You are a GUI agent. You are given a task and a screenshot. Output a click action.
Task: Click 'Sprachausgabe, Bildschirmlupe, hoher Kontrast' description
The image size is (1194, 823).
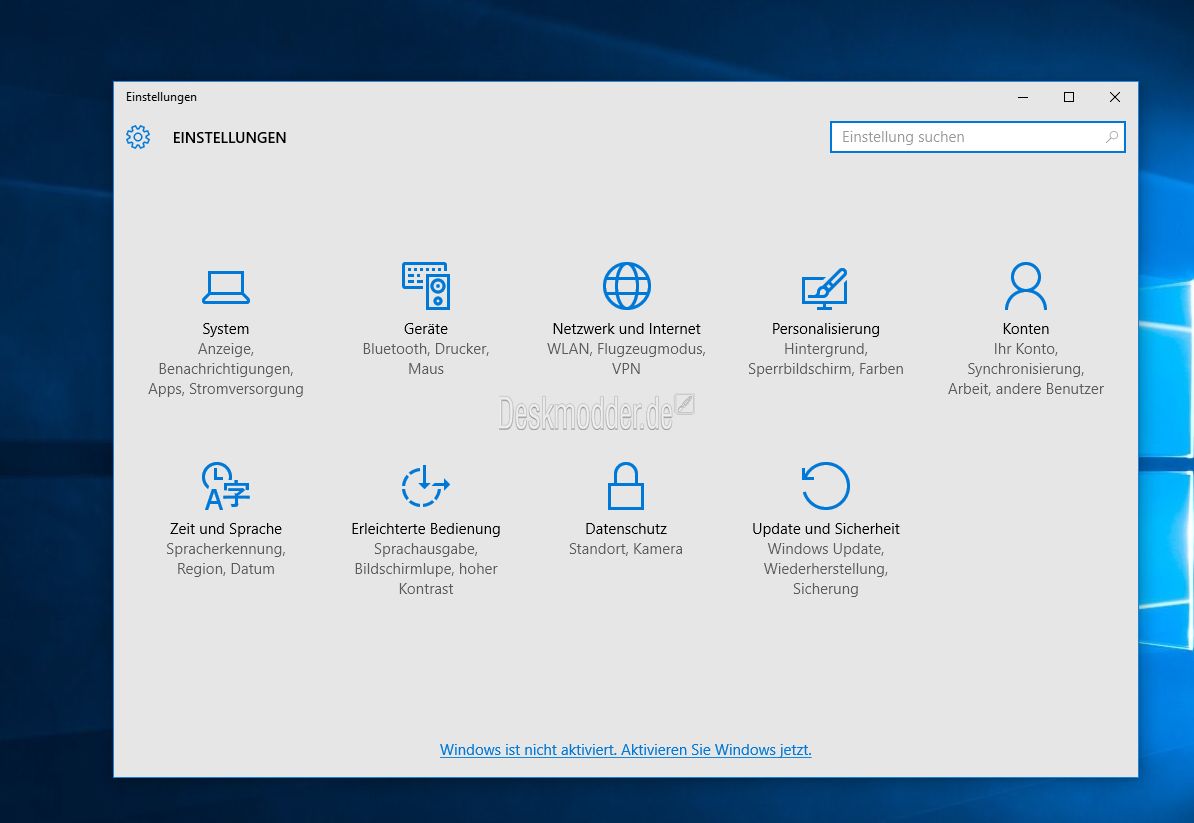click(426, 569)
